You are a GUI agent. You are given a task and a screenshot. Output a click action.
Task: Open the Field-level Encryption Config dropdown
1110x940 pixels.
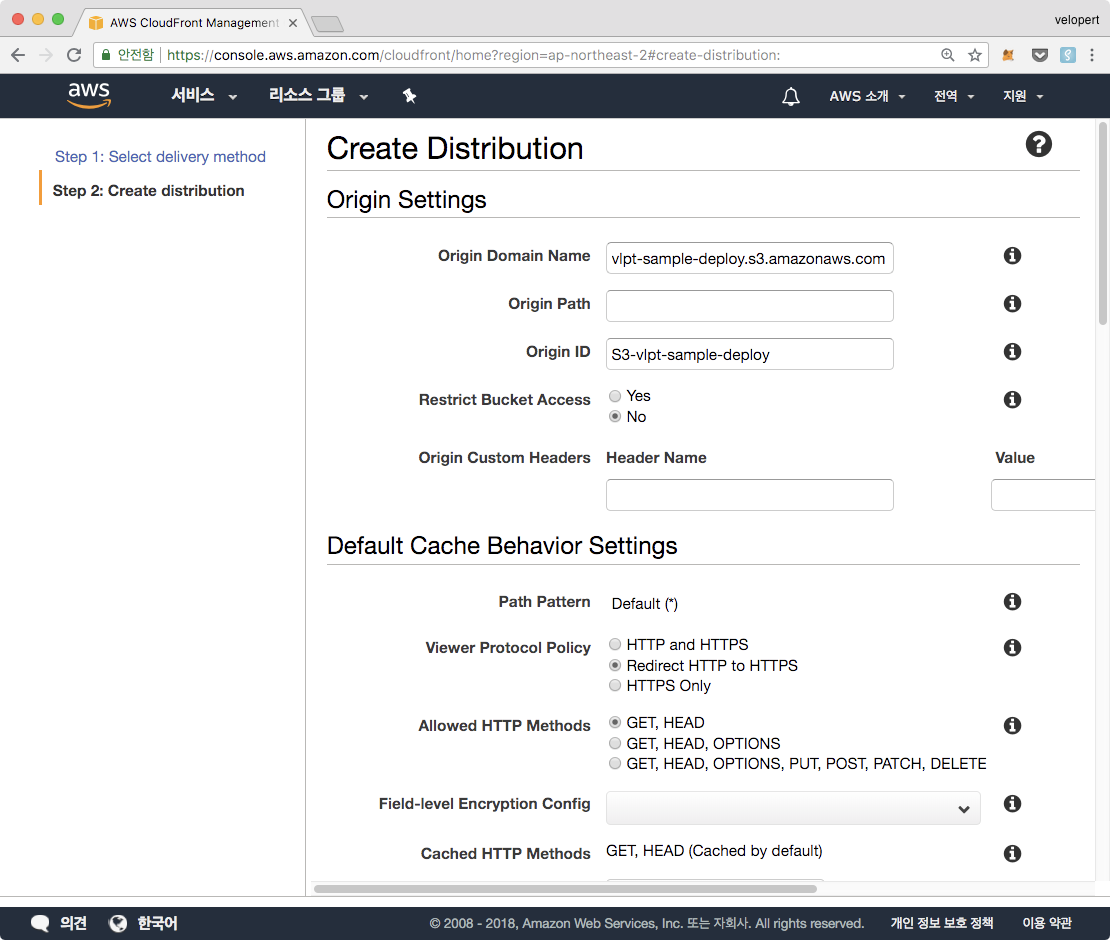(793, 808)
